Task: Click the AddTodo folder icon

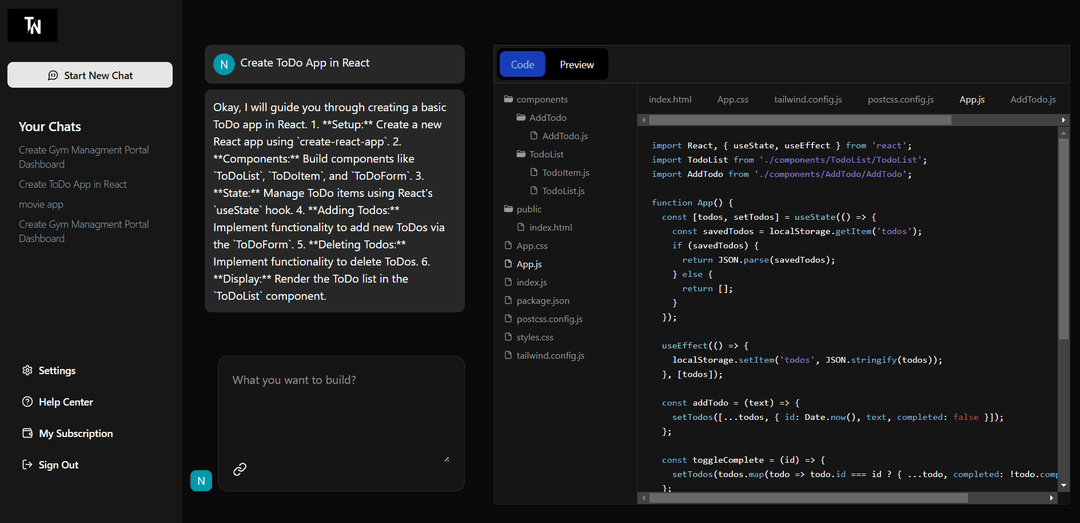Action: tap(521, 118)
